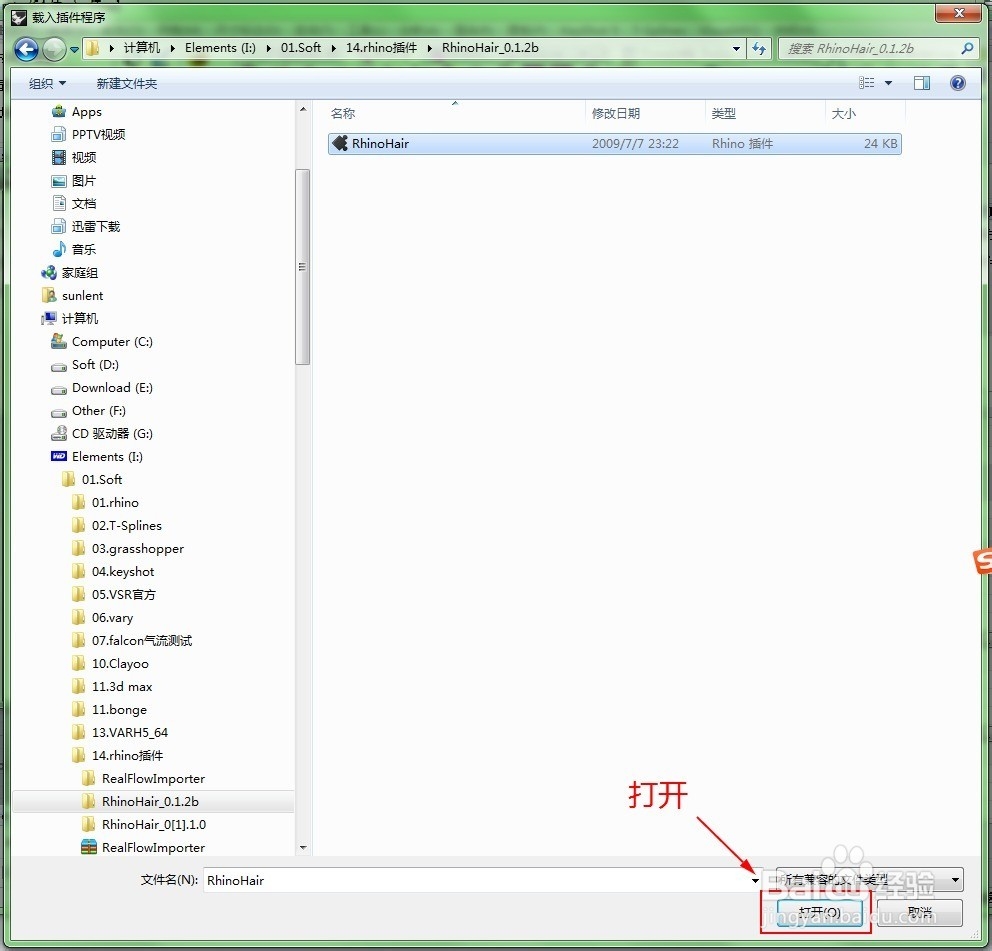992x951 pixels.
Task: Click navigation pane scroll down arrow
Action: (303, 847)
